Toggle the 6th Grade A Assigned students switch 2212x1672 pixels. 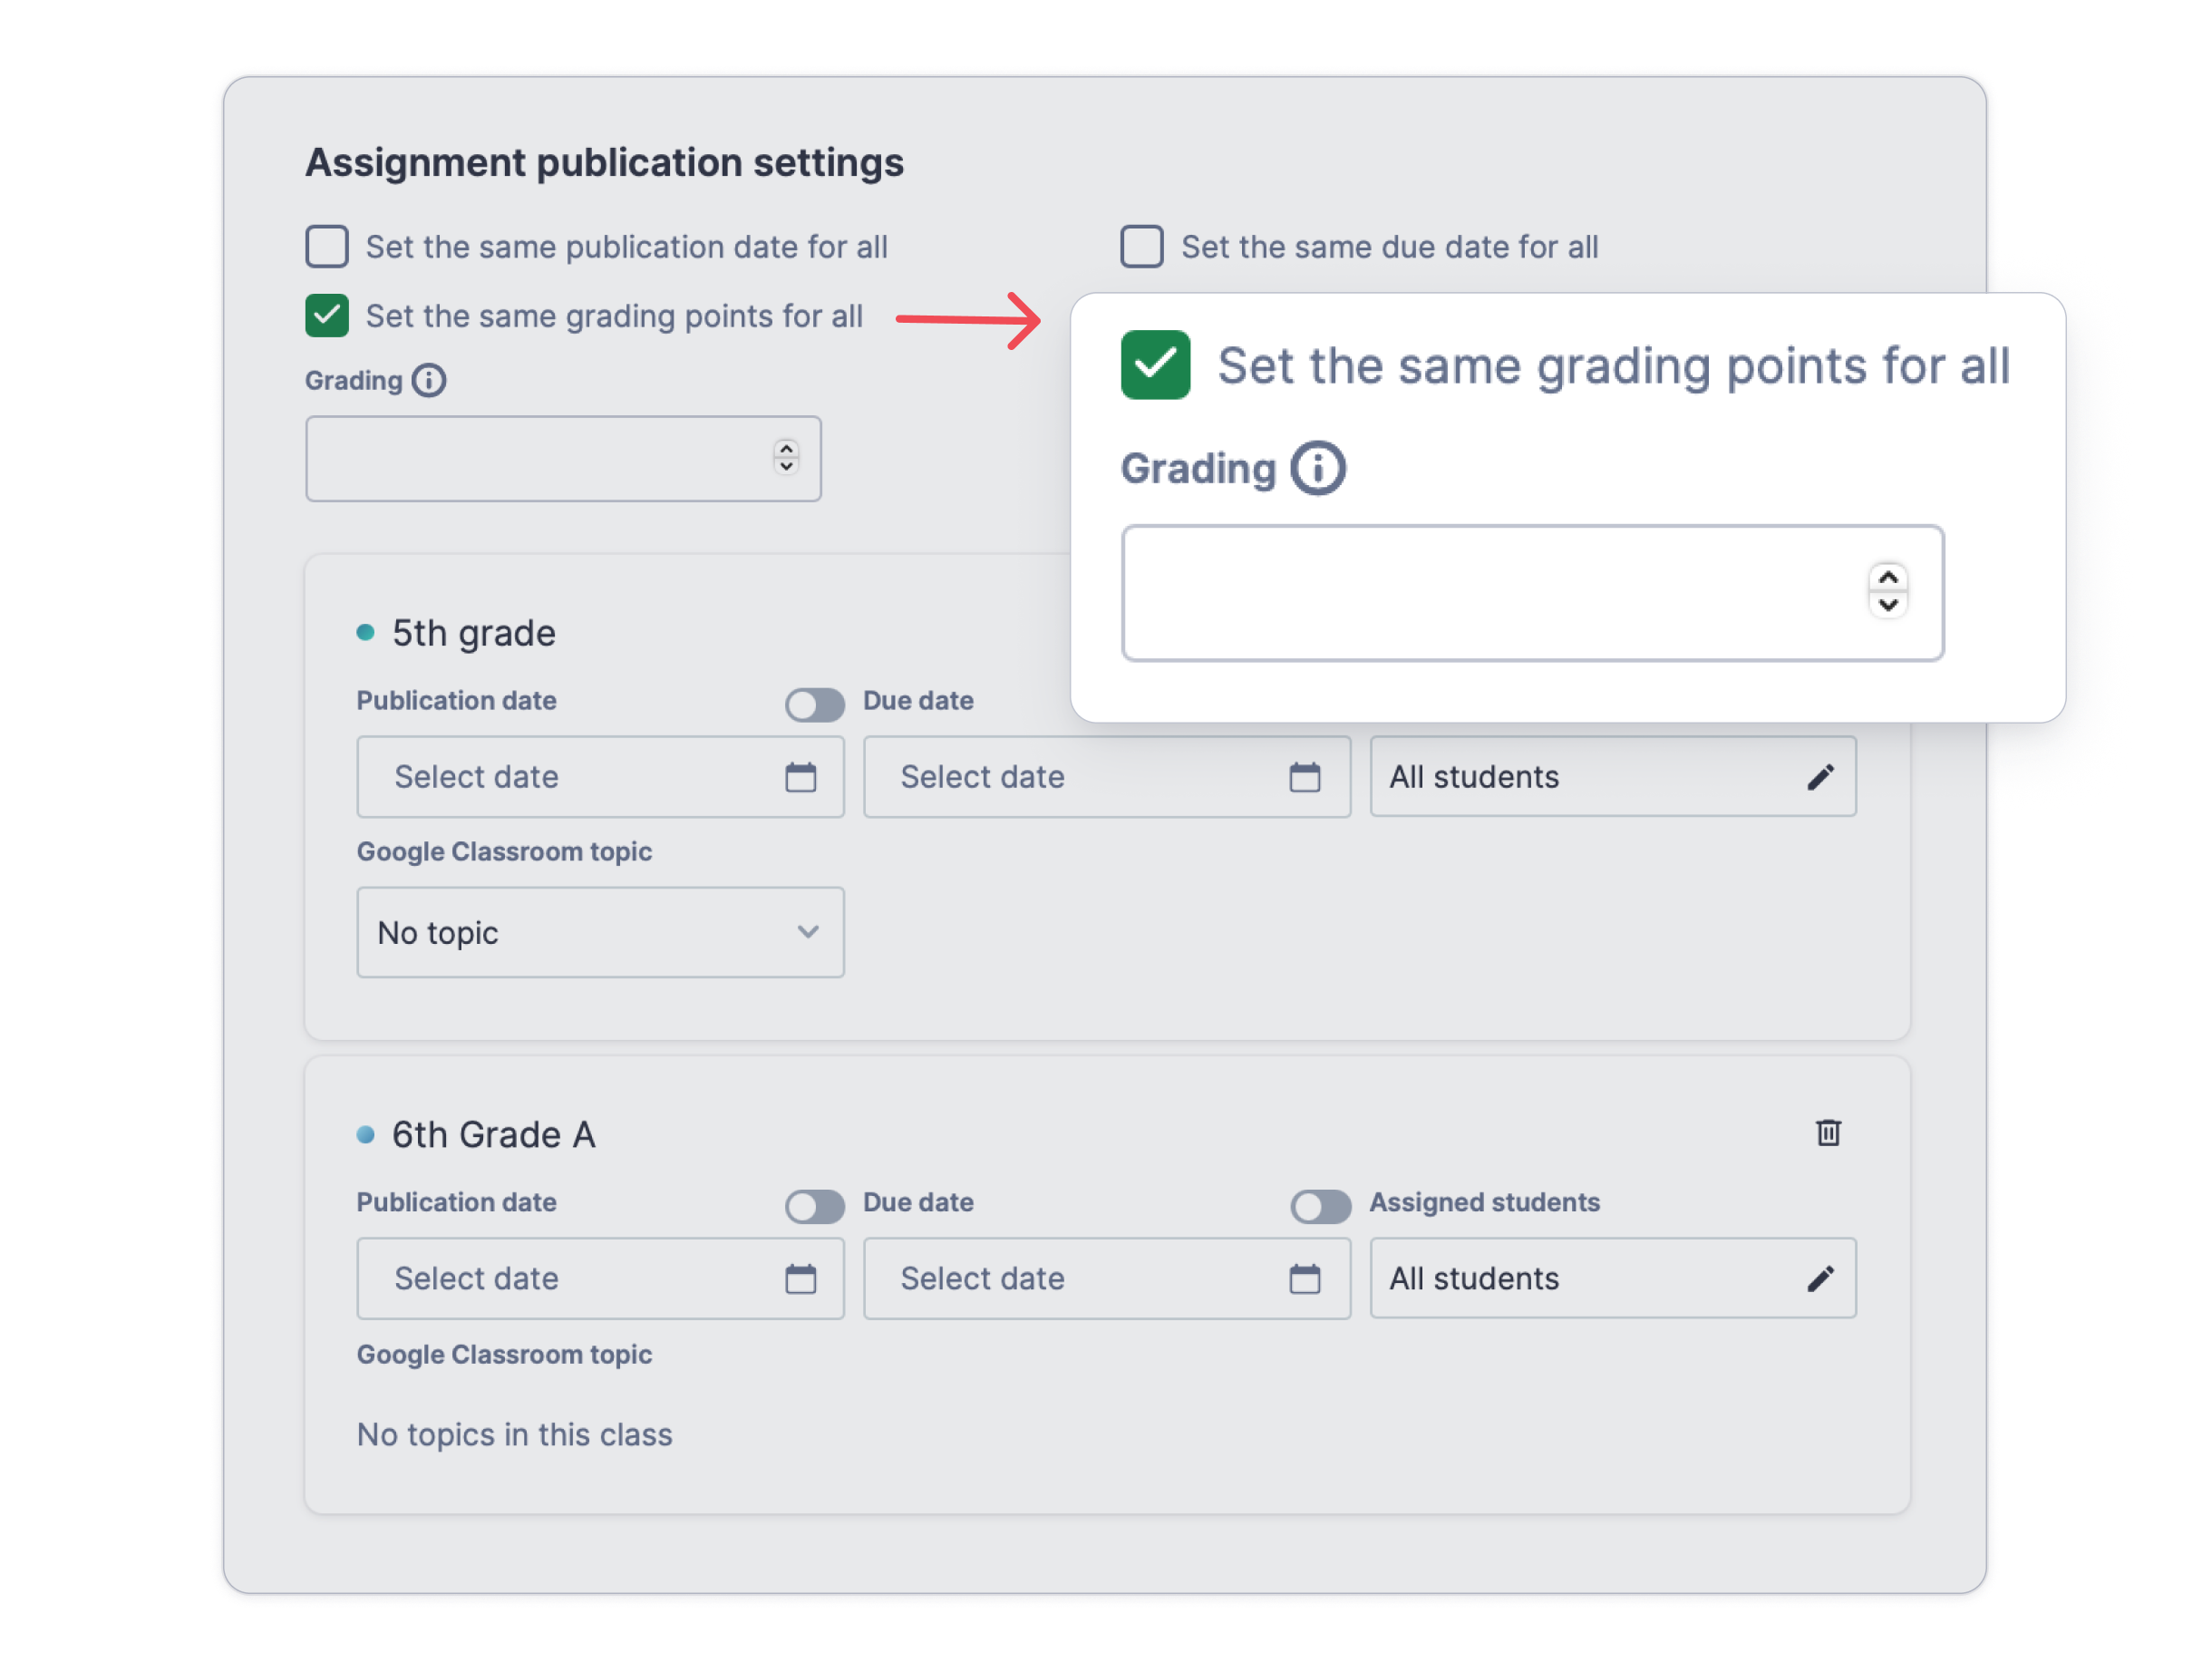1320,1207
